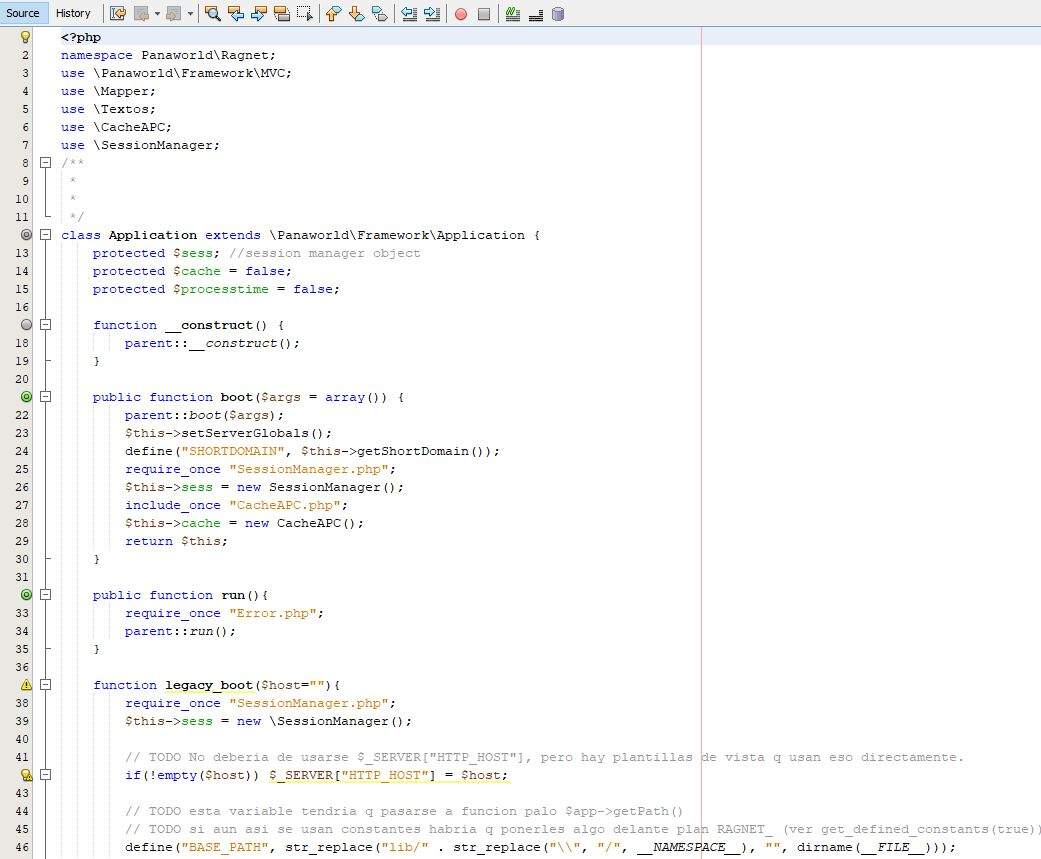
Task: Click 'return $this;' statement
Action: 176,541
